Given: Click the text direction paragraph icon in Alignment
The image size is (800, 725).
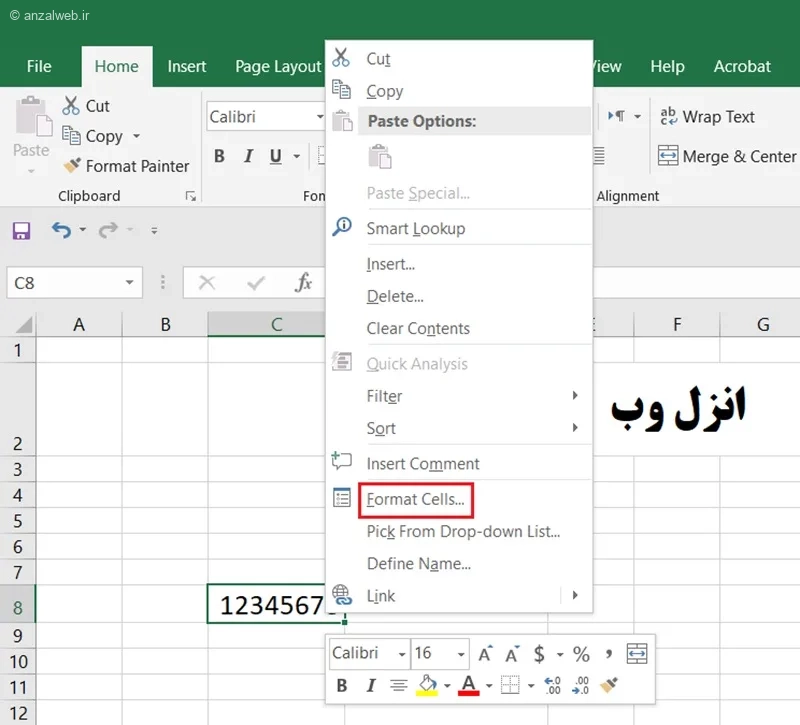Looking at the screenshot, I should (x=616, y=116).
